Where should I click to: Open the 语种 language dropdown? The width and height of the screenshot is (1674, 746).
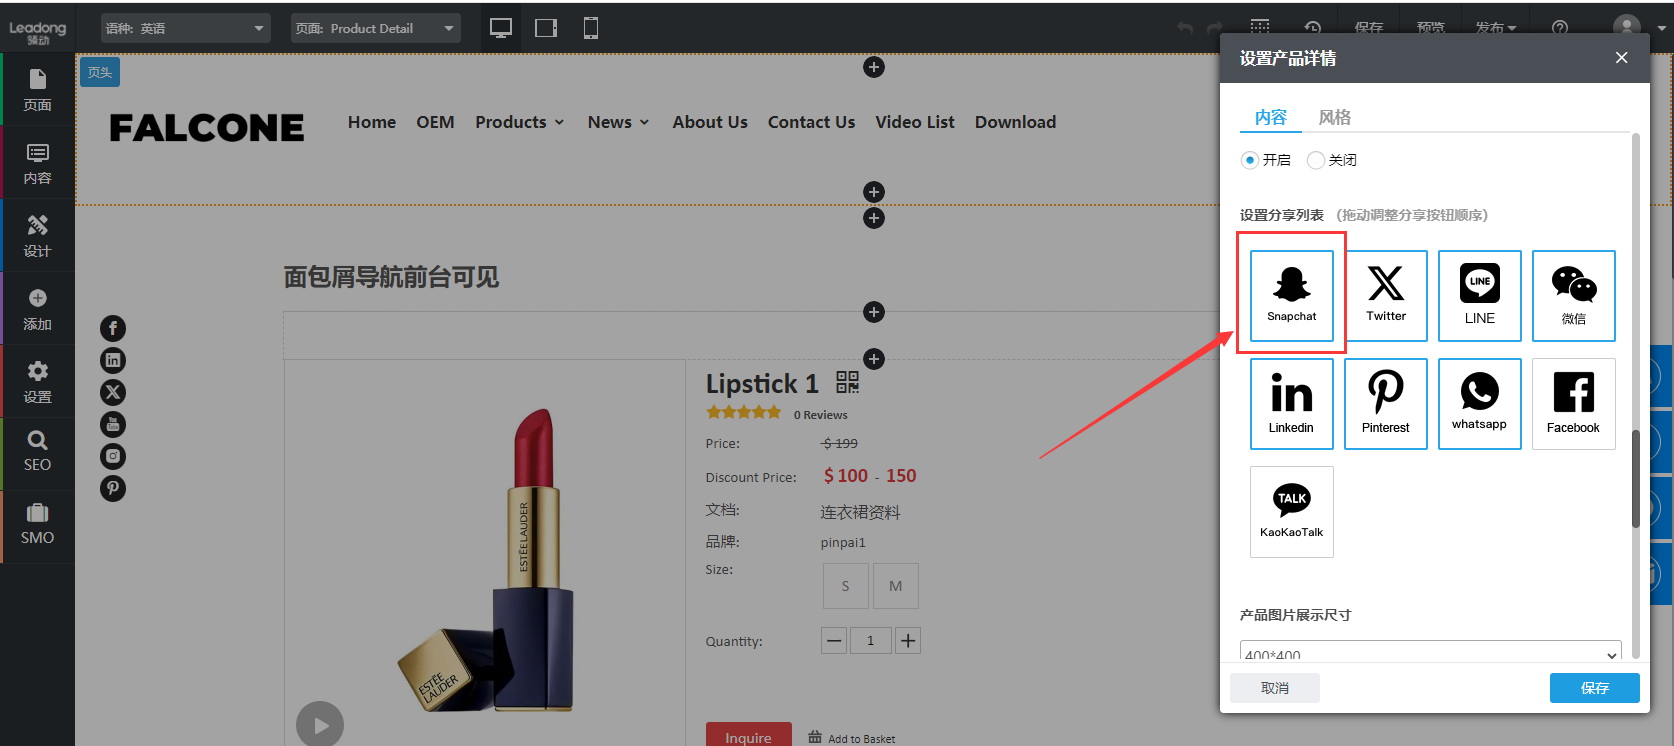(x=185, y=28)
